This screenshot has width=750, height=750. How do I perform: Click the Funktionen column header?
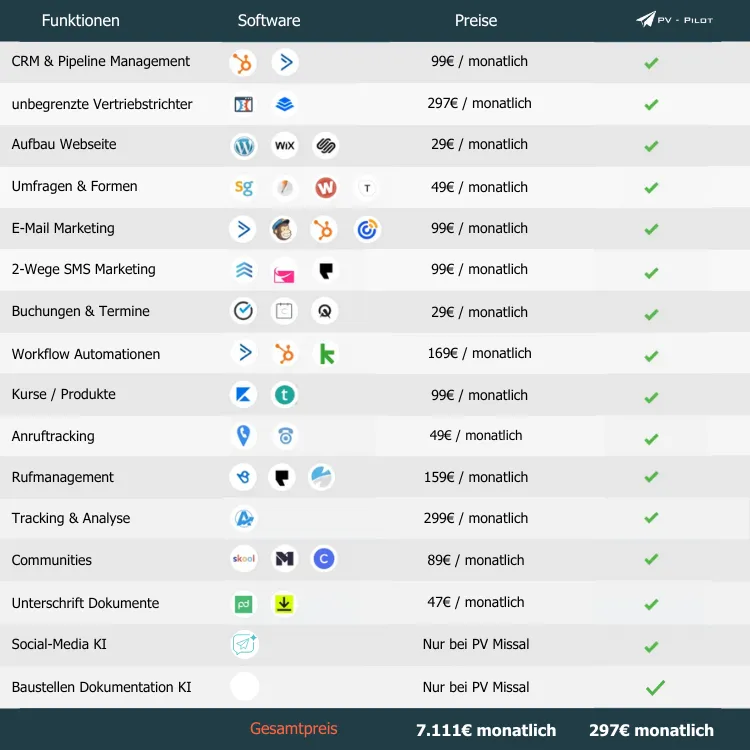click(80, 20)
